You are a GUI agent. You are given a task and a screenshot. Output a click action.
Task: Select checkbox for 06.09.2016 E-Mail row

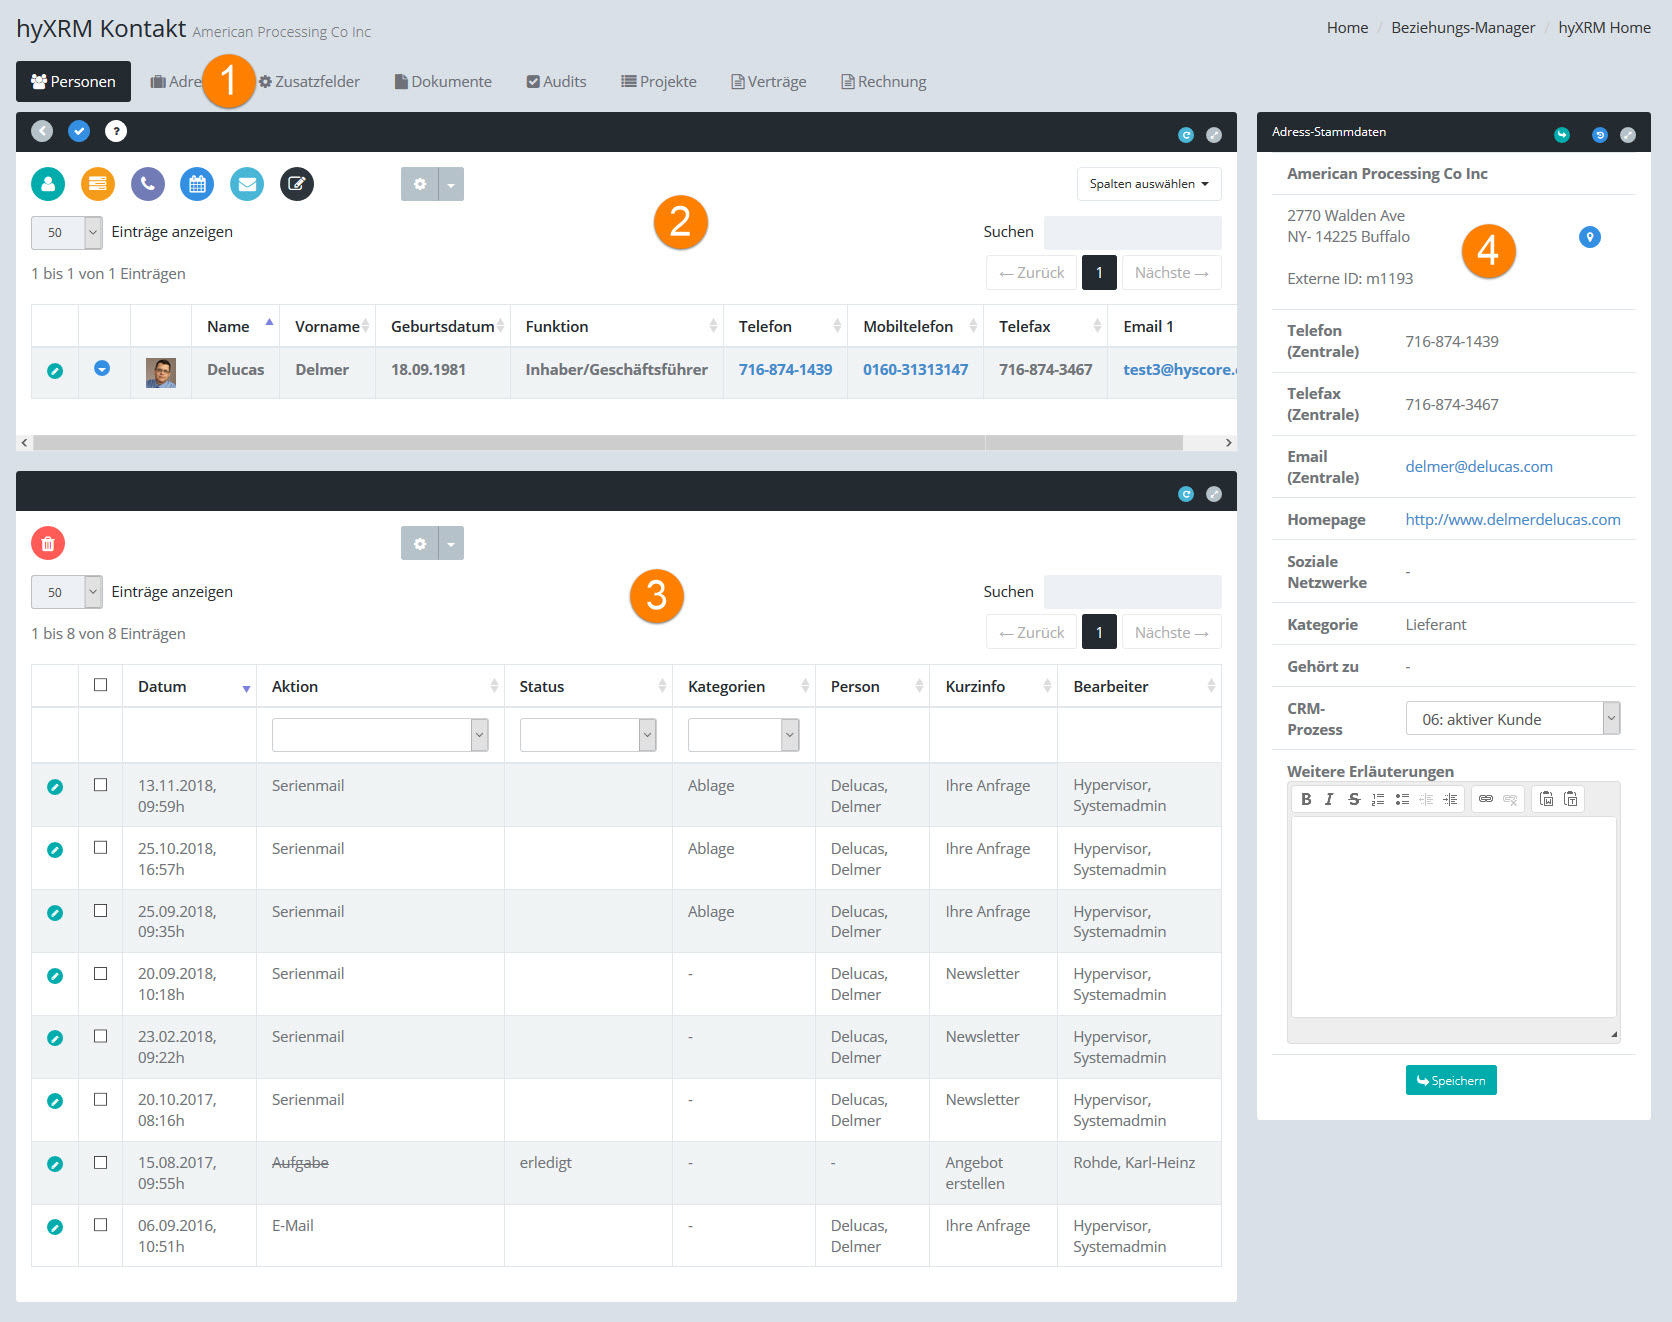point(100,1225)
